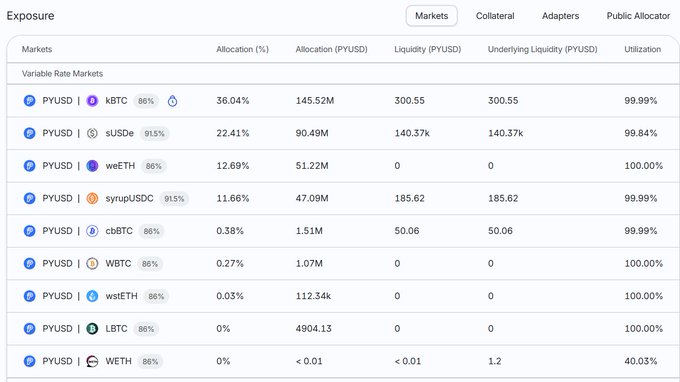Click PYUSD icon in the WETH row
The width and height of the screenshot is (680, 382).
pyautogui.click(x=29, y=361)
